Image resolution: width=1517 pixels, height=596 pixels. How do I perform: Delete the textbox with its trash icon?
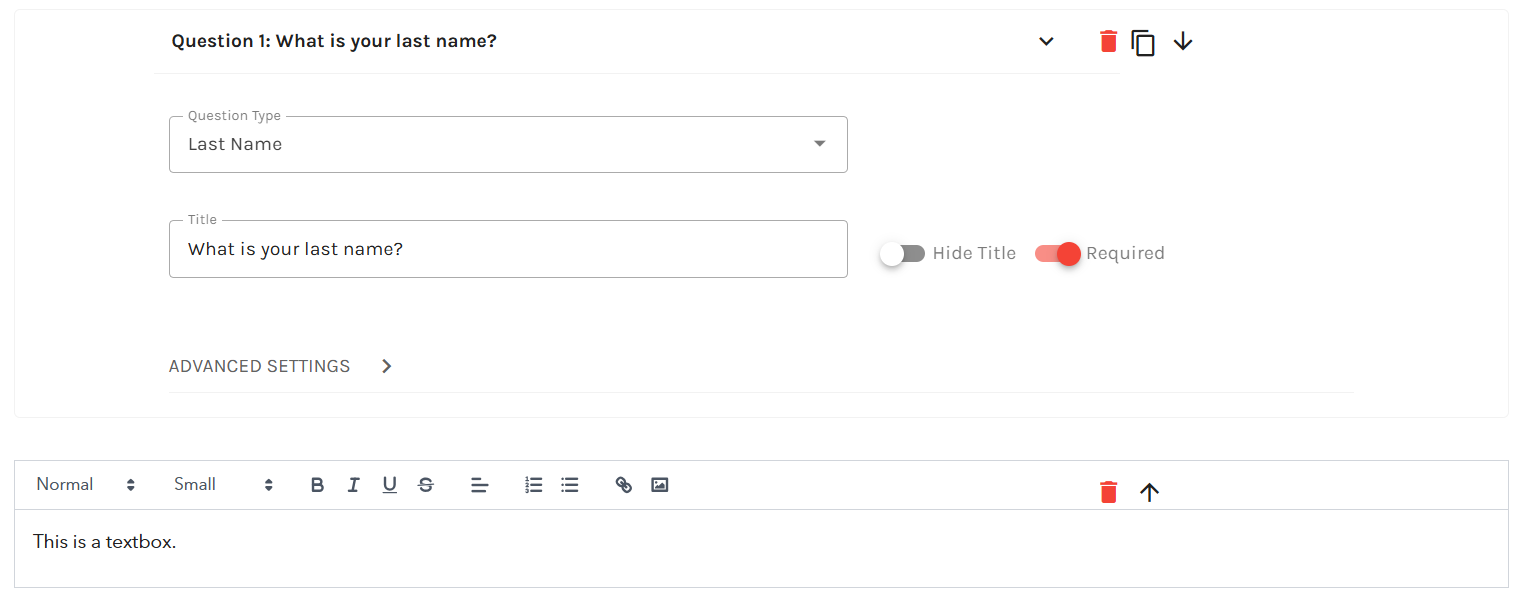click(x=1108, y=492)
